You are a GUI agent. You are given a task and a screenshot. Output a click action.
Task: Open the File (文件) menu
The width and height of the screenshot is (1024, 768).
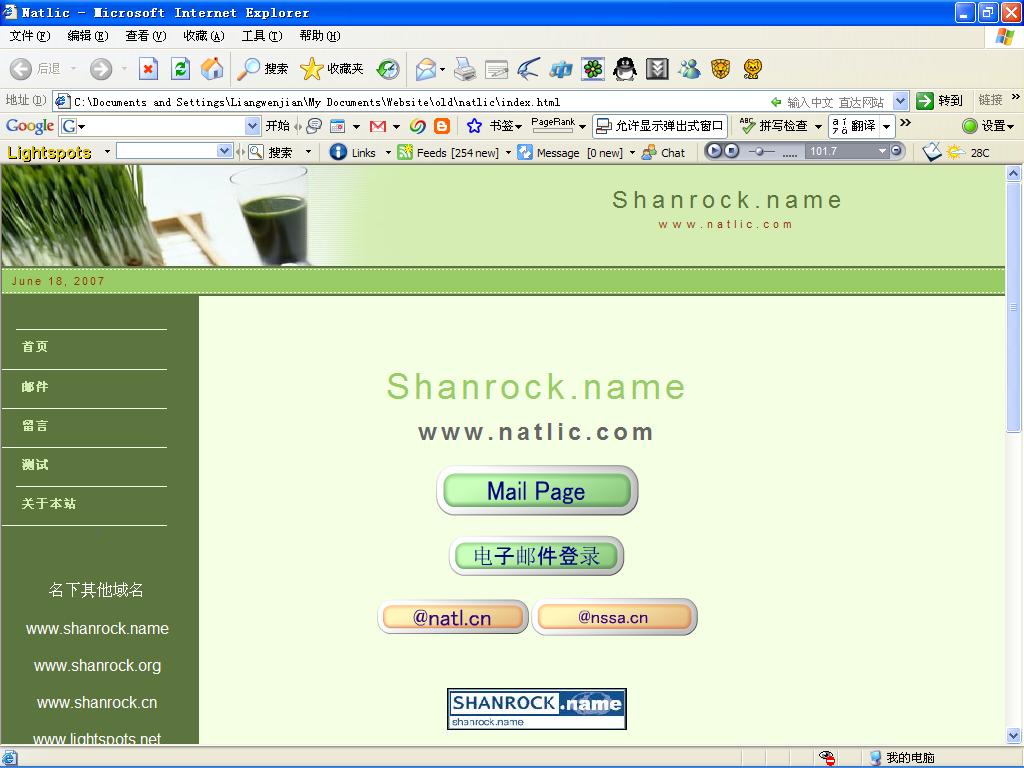(29, 36)
